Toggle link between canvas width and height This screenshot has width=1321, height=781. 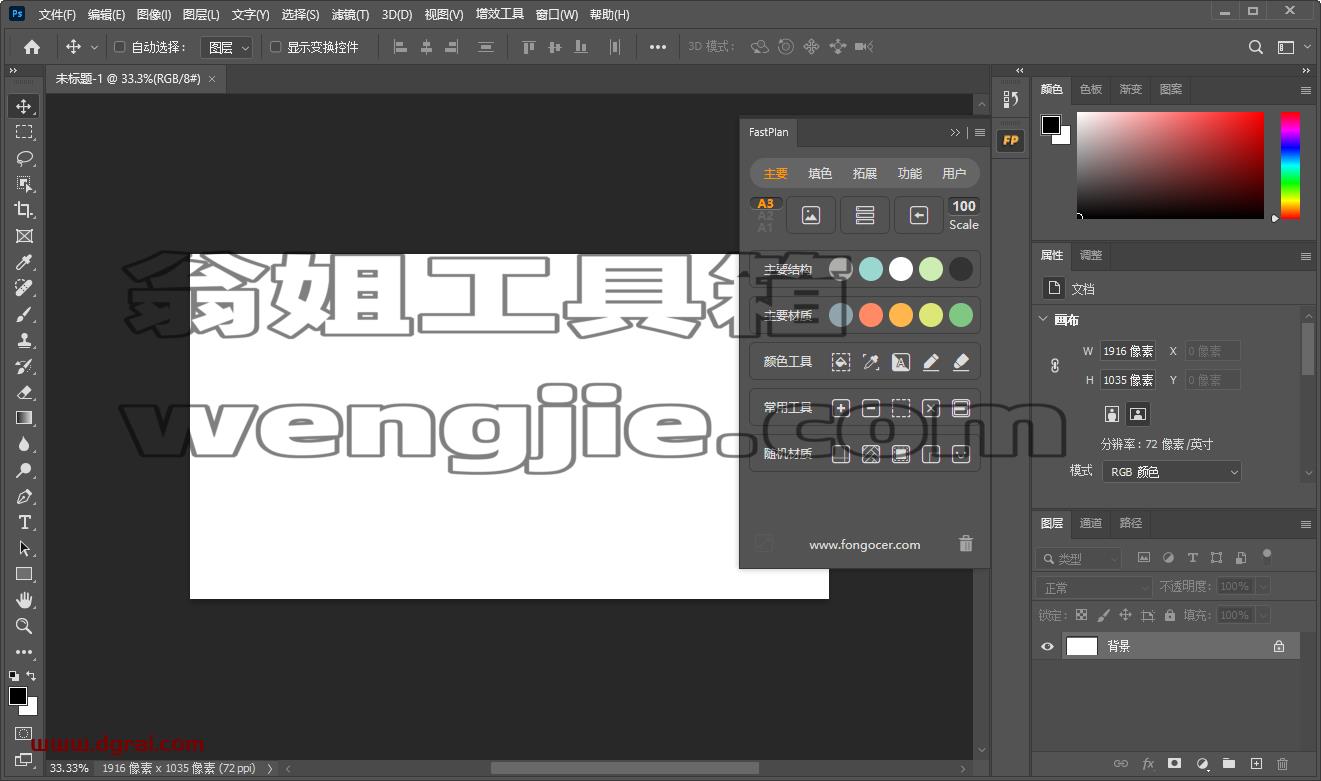coord(1055,366)
